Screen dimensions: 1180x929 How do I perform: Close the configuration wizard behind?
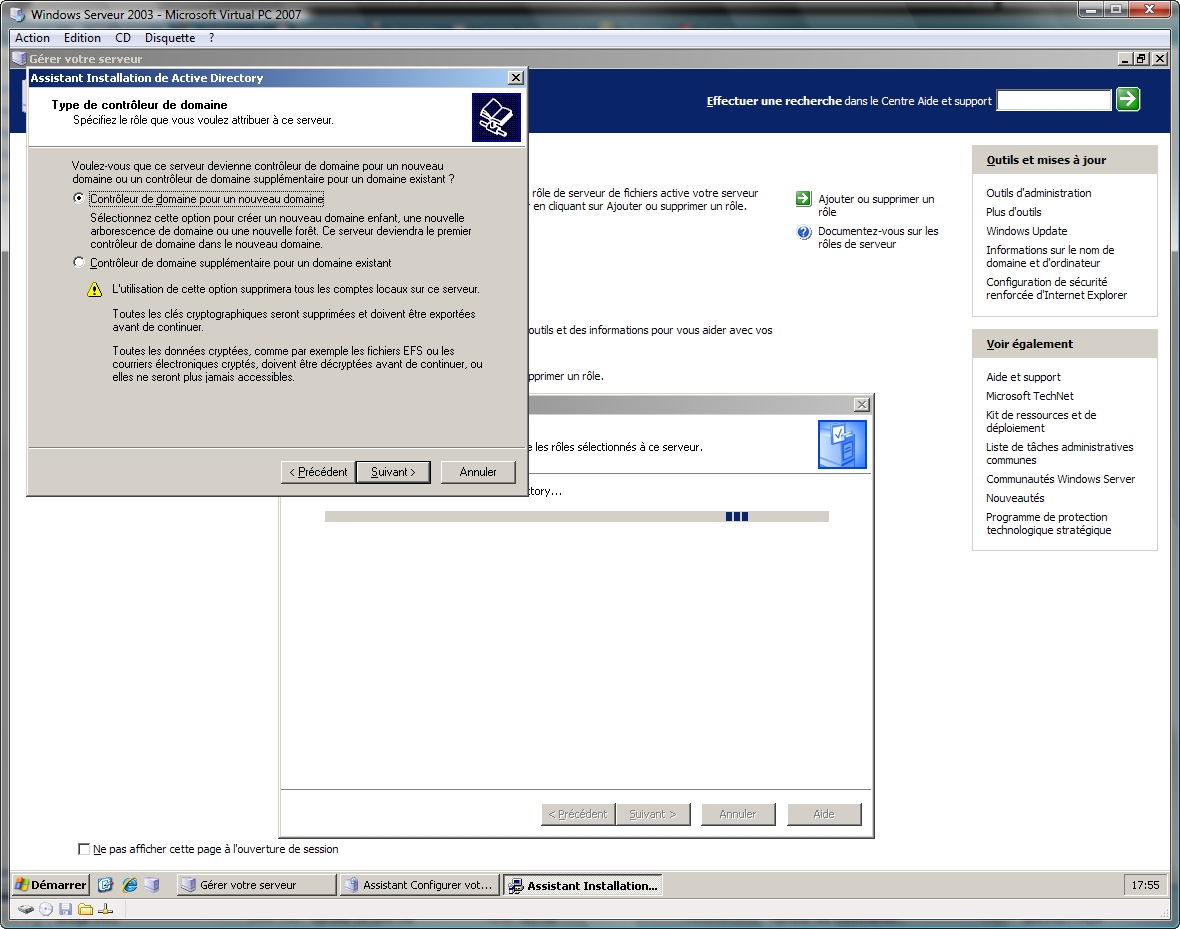coord(862,404)
